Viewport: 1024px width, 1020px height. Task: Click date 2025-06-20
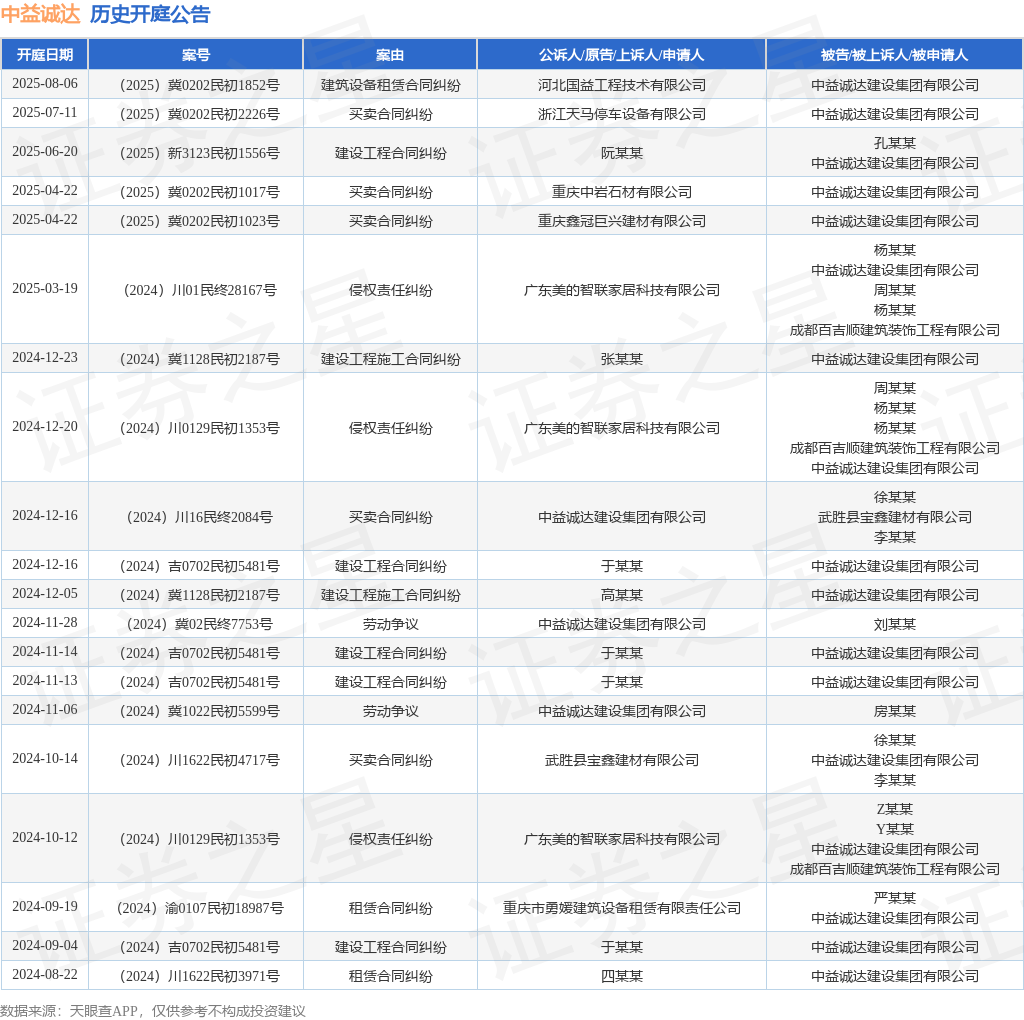tap(44, 151)
